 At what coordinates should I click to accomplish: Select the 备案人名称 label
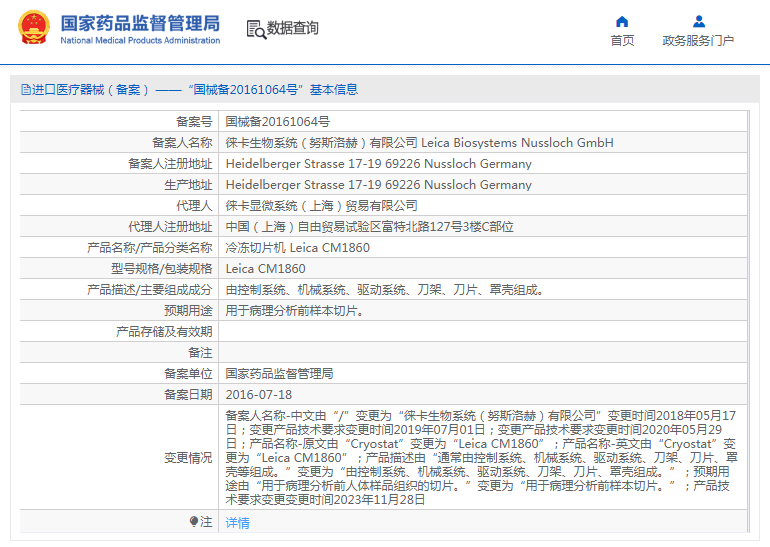pyautogui.click(x=182, y=142)
